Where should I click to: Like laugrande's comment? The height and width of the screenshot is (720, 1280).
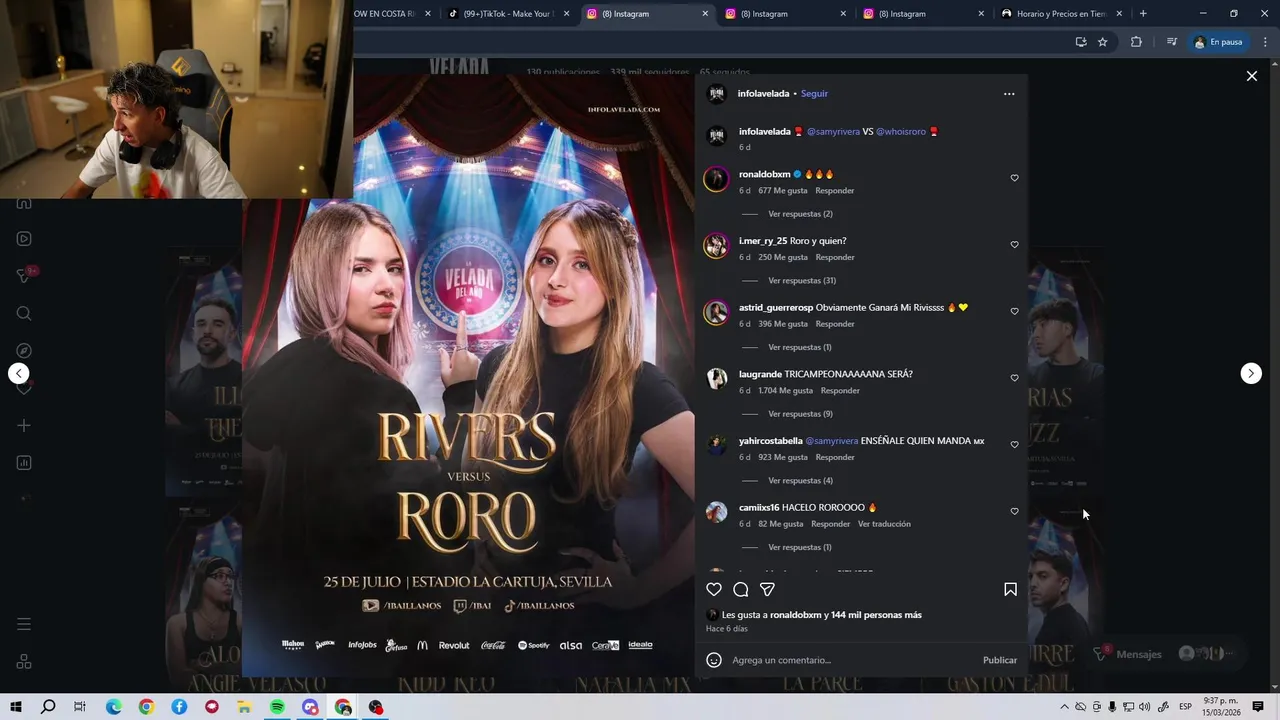point(1014,378)
